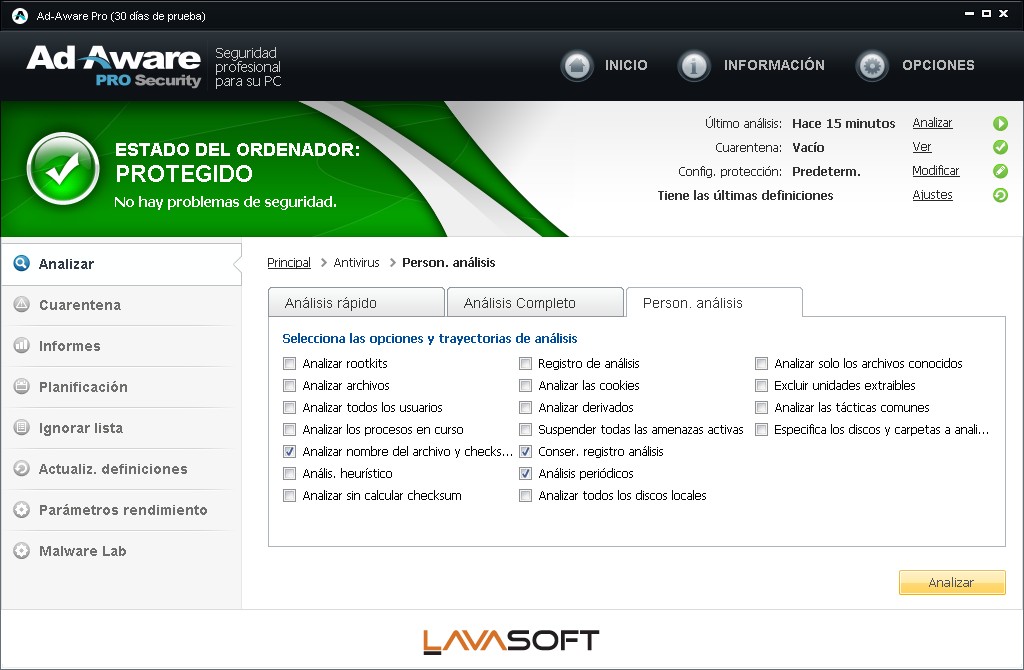The image size is (1024, 670).
Task: Enable Anális. heurístico checkbox
Action: click(x=289, y=473)
